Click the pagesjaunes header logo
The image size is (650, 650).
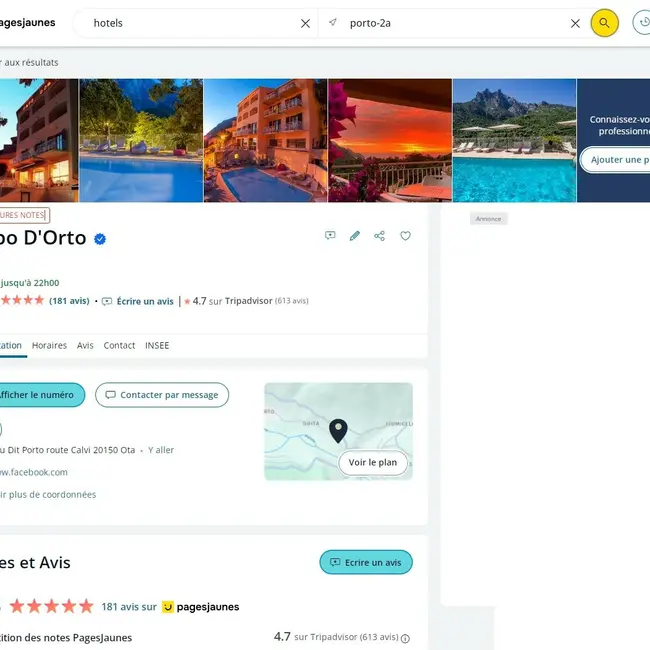[27, 23]
